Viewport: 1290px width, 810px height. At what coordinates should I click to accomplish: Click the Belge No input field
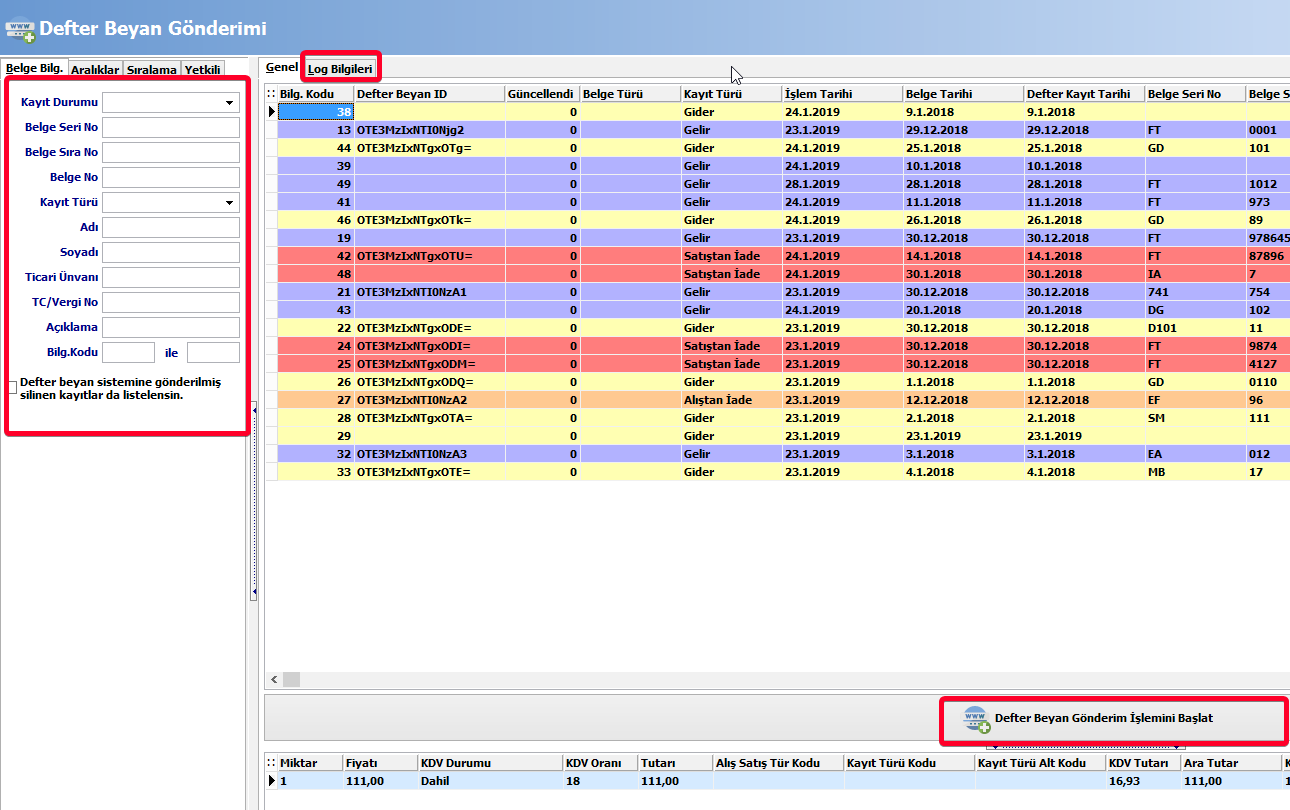point(171,178)
